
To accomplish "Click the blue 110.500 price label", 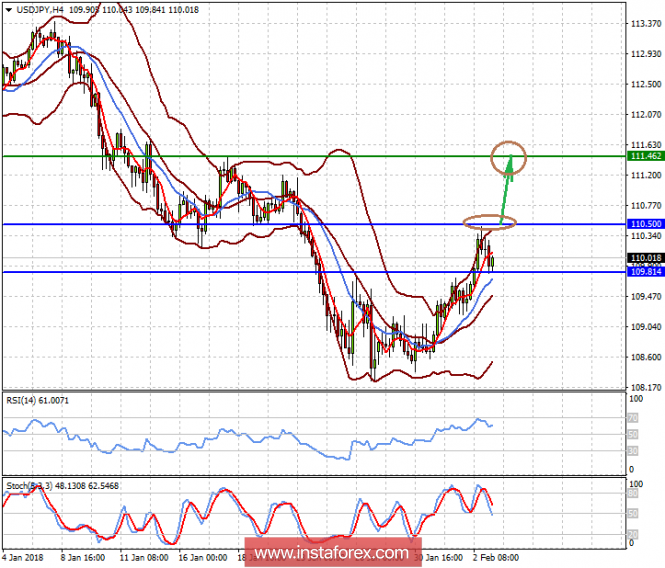I will point(644,225).
